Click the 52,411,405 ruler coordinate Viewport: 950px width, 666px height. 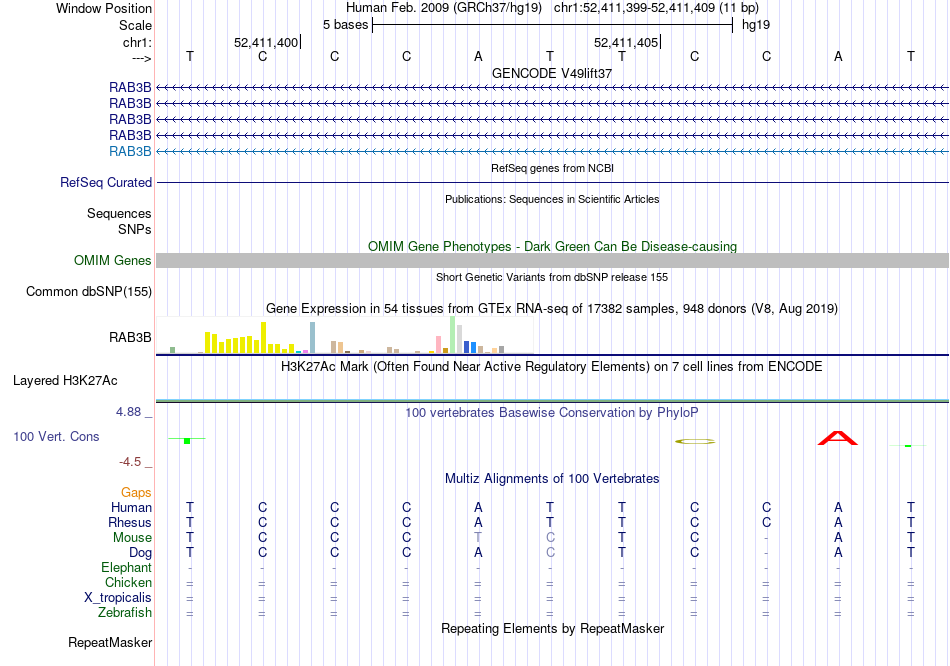pyautogui.click(x=626, y=42)
